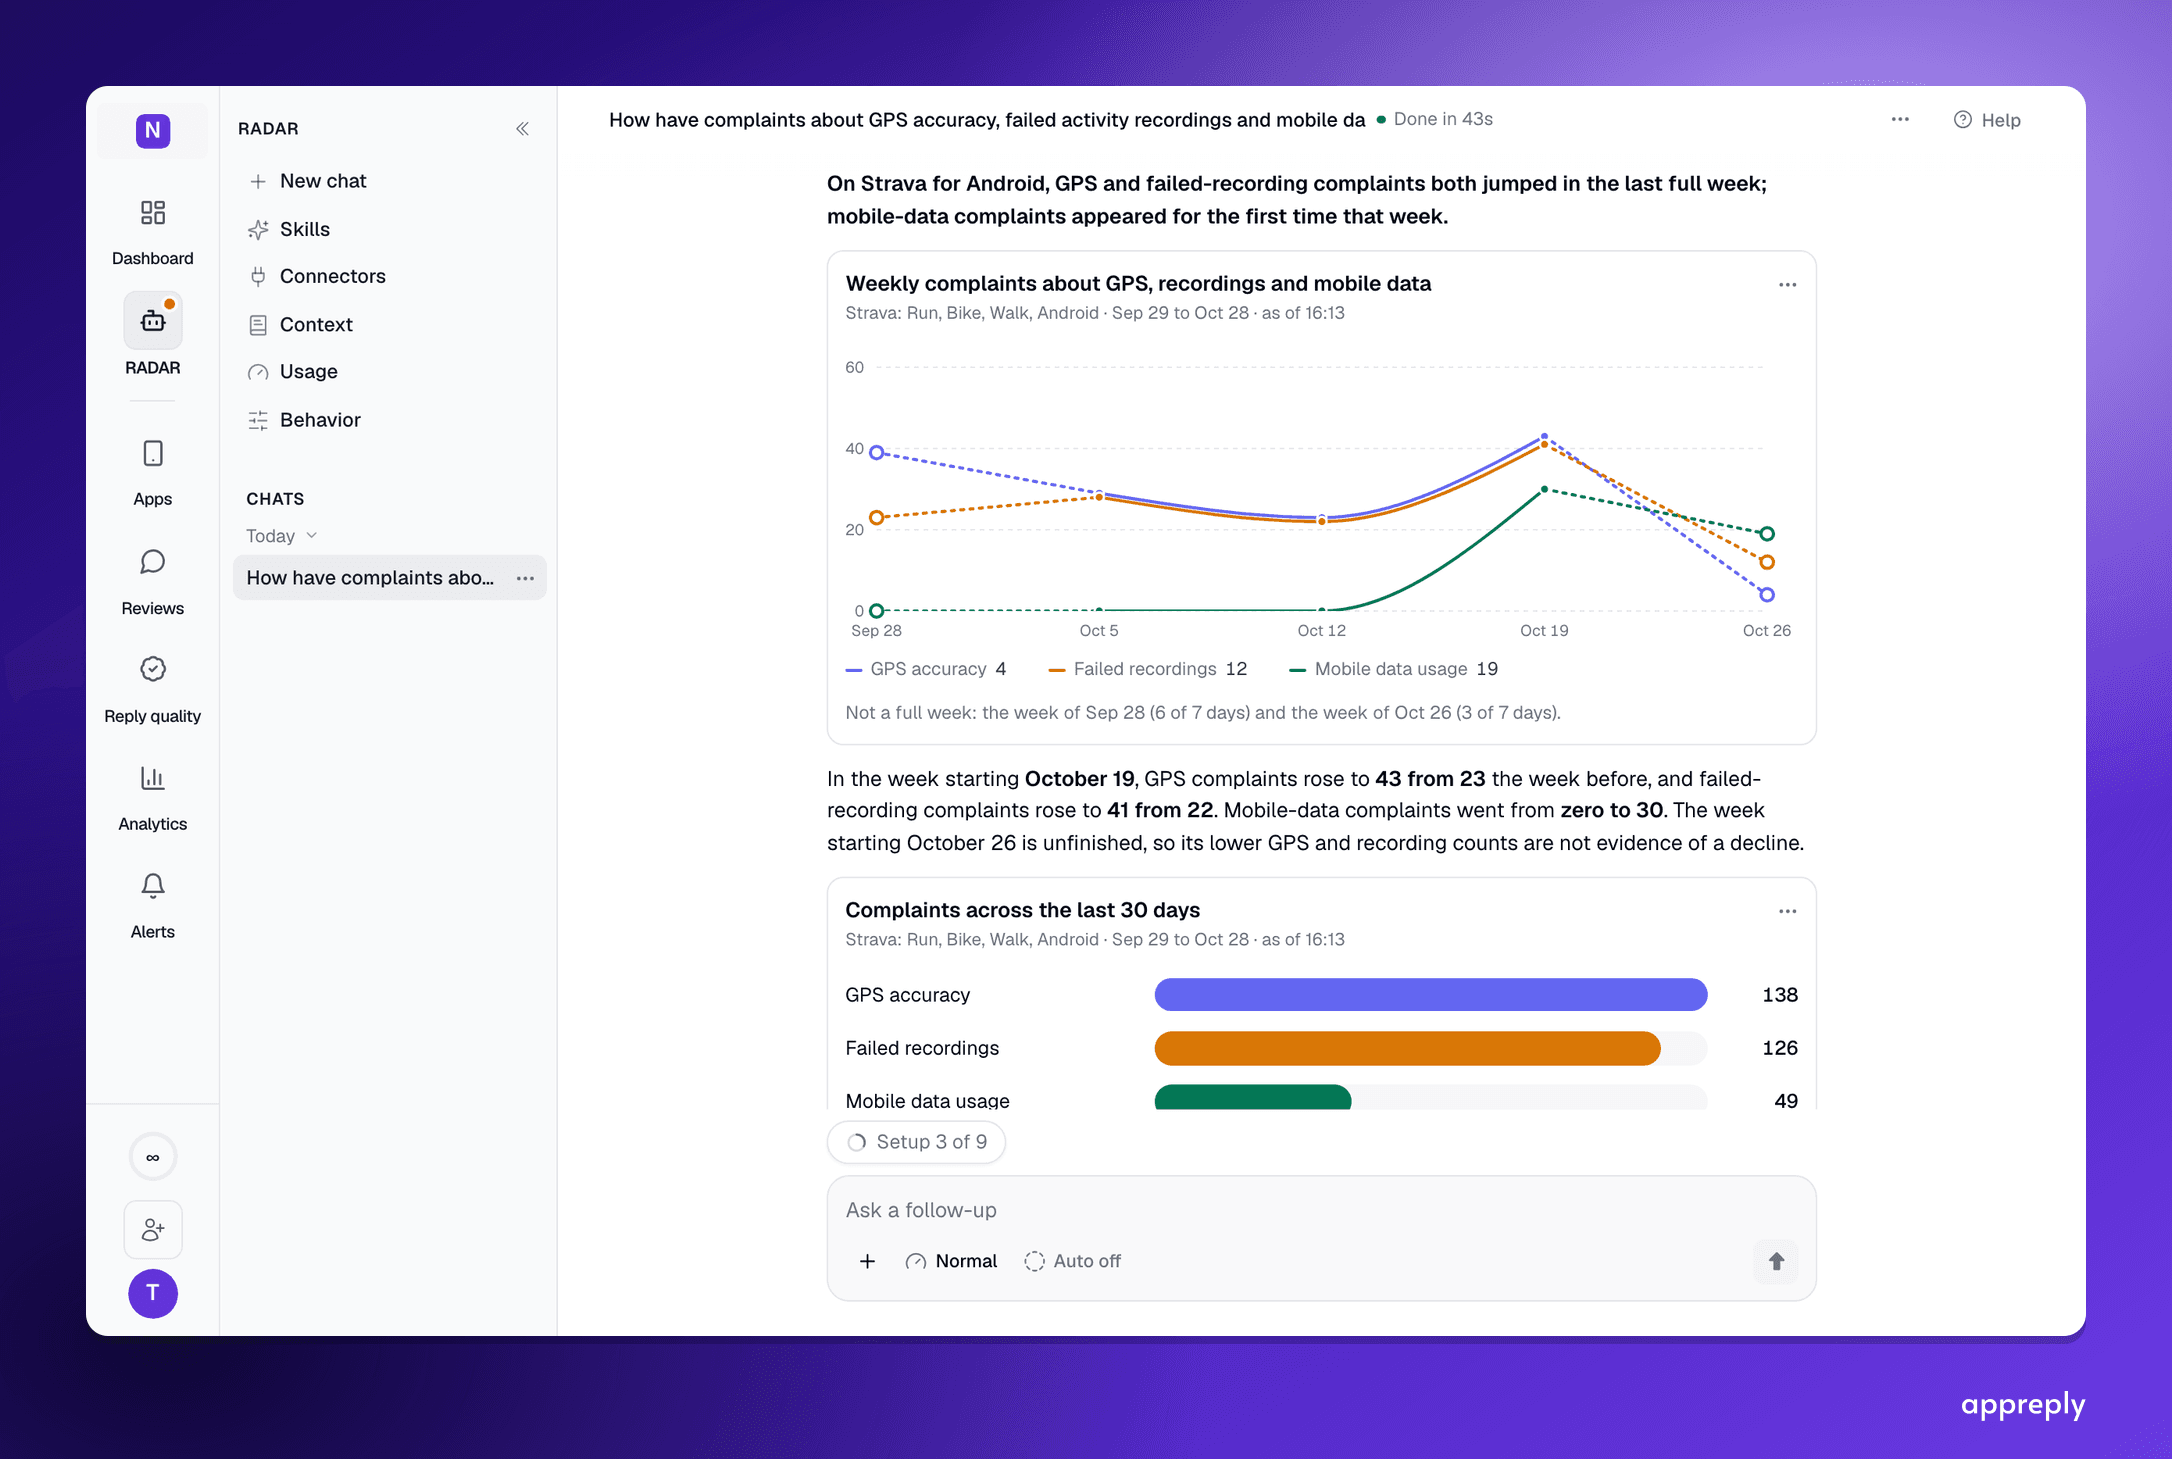Toggle Mobile data usage legend series
Image resolution: width=2172 pixels, height=1459 pixels.
coord(1393,669)
